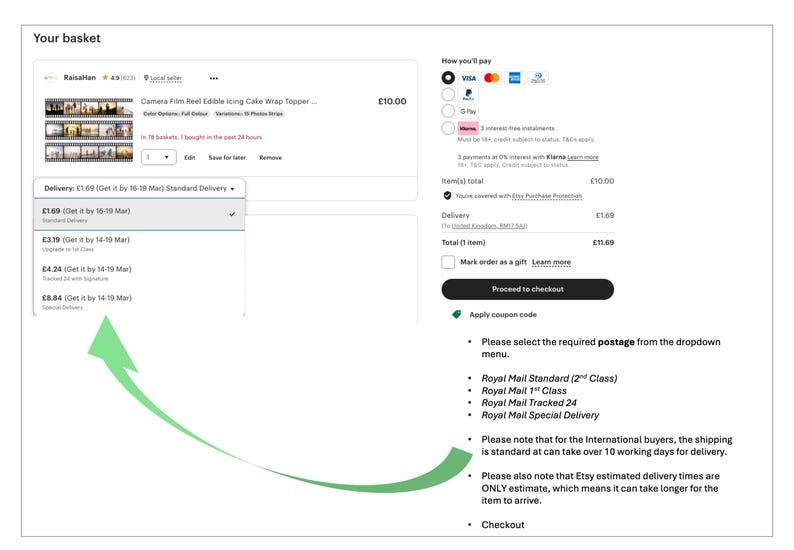Tick the Mark order as a gift checkbox
Viewport: 794px width, 550px height.
point(448,262)
